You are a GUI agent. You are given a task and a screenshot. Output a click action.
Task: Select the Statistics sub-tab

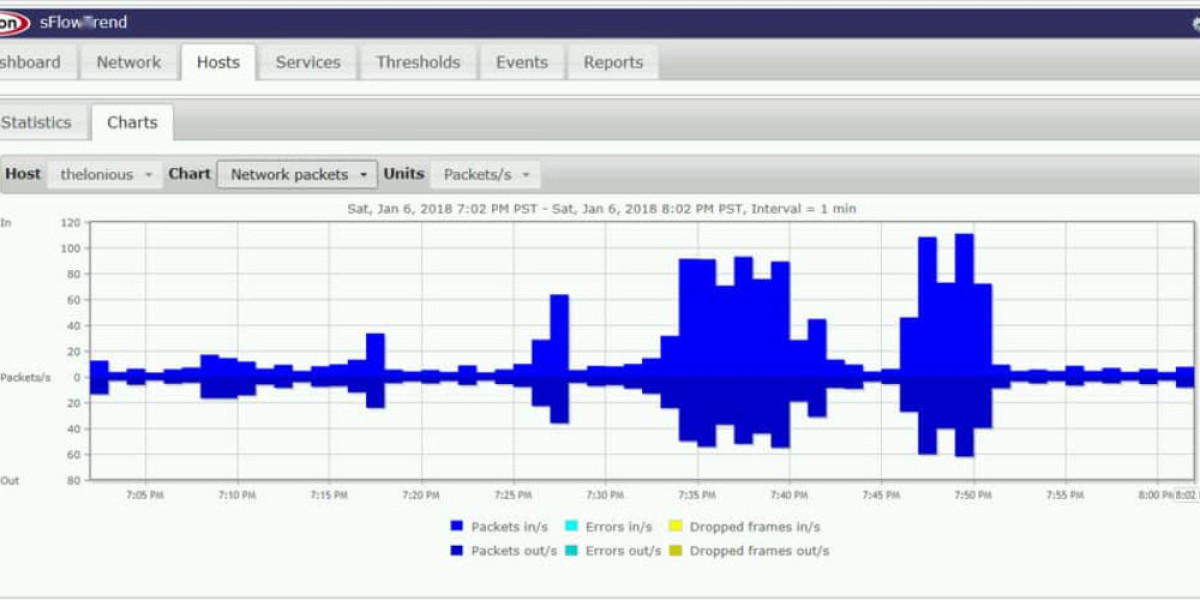point(37,122)
